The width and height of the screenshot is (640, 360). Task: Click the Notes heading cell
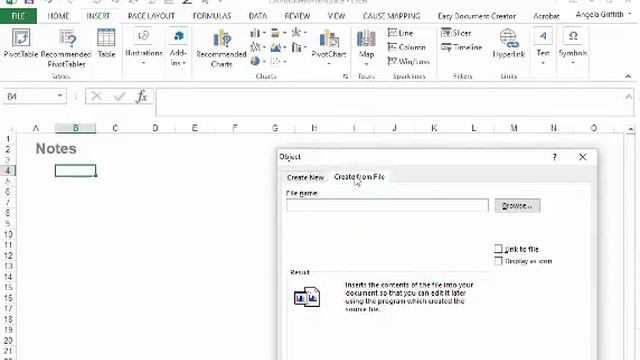56,149
